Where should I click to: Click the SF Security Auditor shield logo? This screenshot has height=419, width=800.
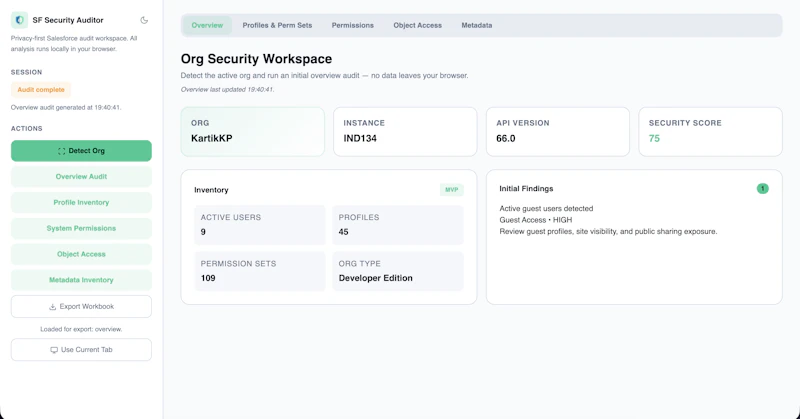19,20
